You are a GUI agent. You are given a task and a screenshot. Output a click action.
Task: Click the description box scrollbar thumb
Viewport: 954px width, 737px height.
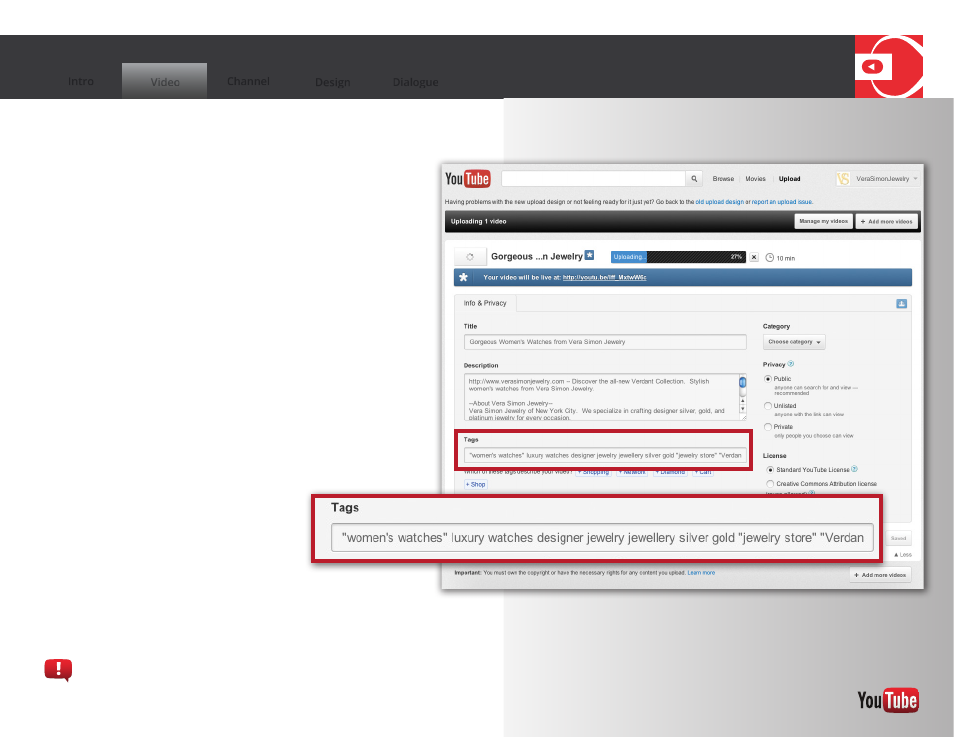point(742,382)
